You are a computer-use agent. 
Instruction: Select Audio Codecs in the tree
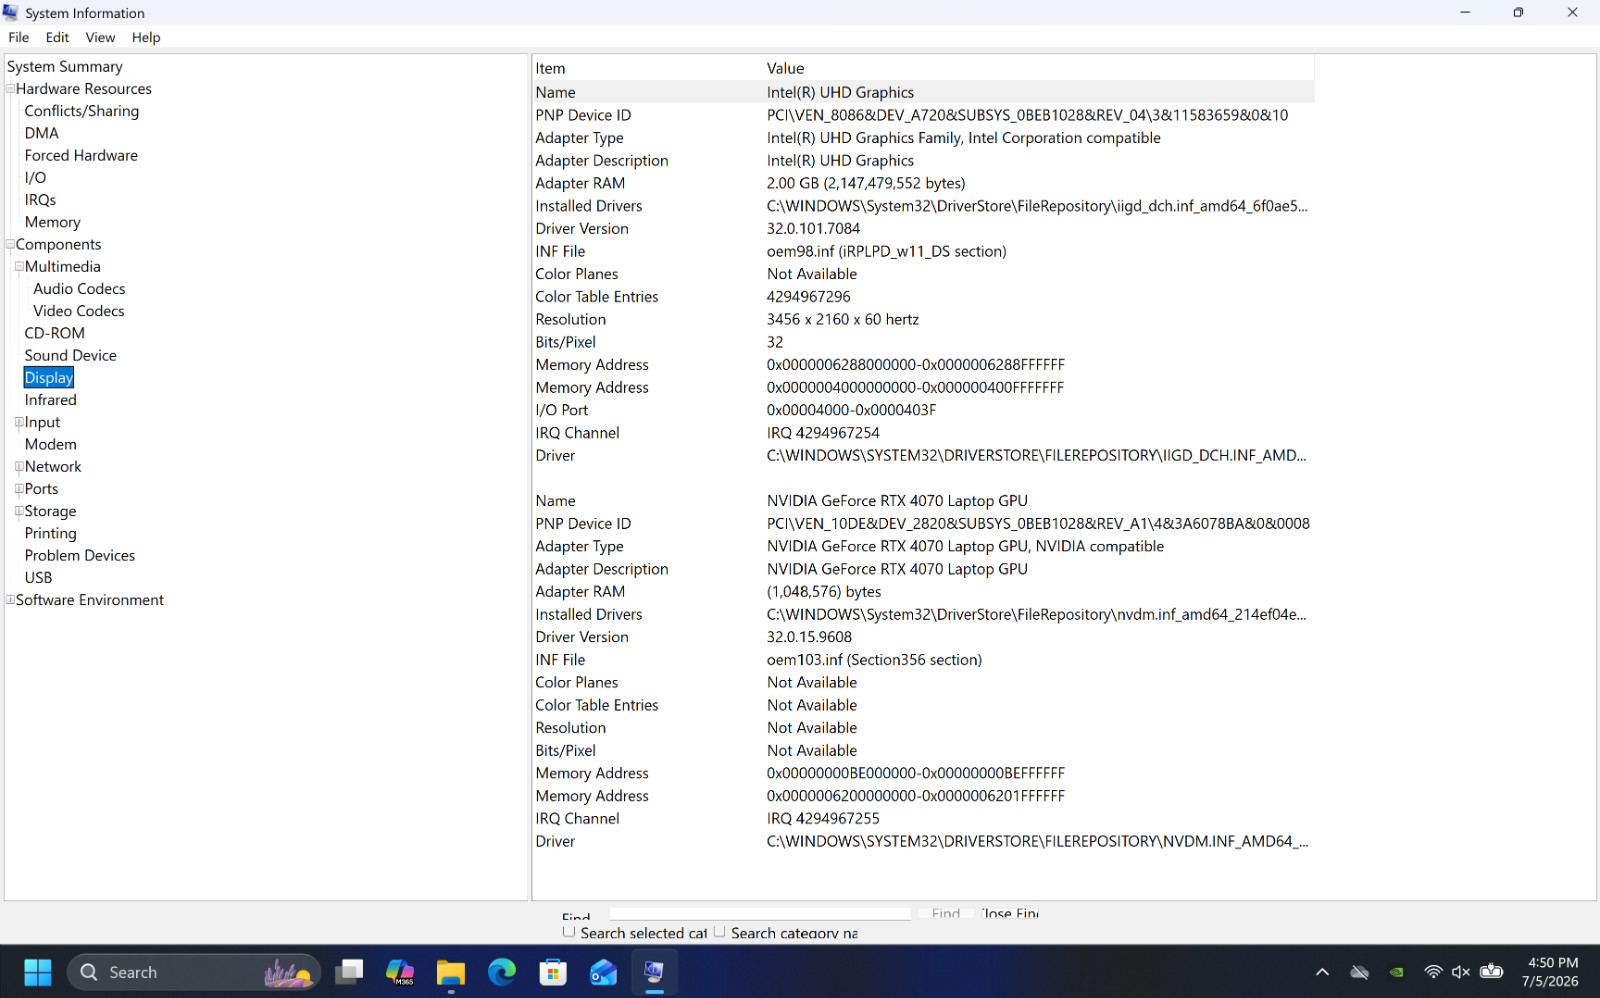pyautogui.click(x=80, y=289)
